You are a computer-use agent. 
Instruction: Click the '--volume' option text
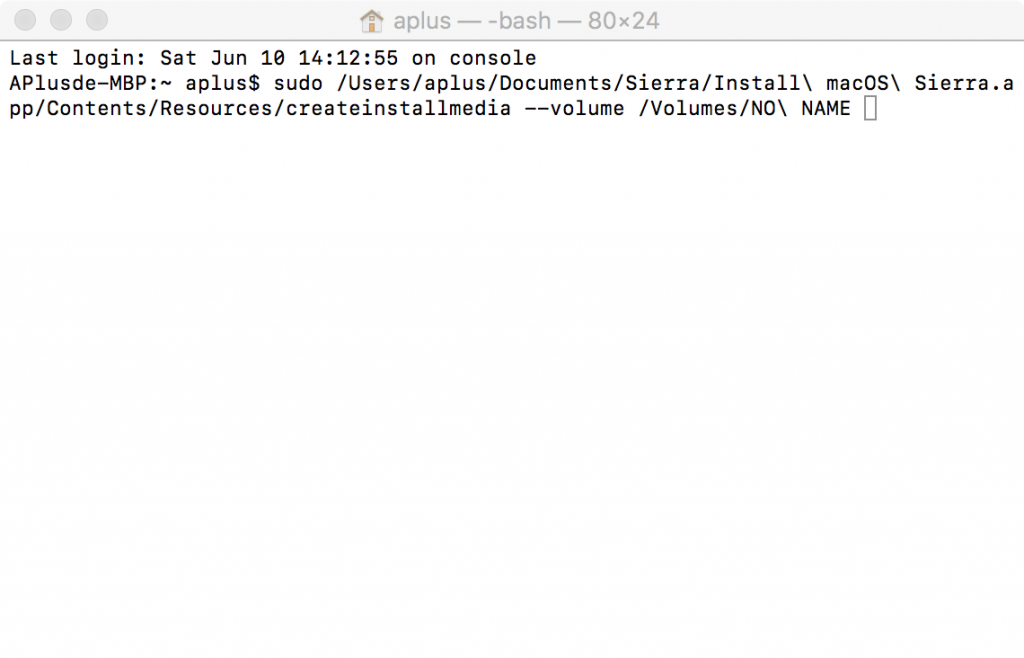575,108
